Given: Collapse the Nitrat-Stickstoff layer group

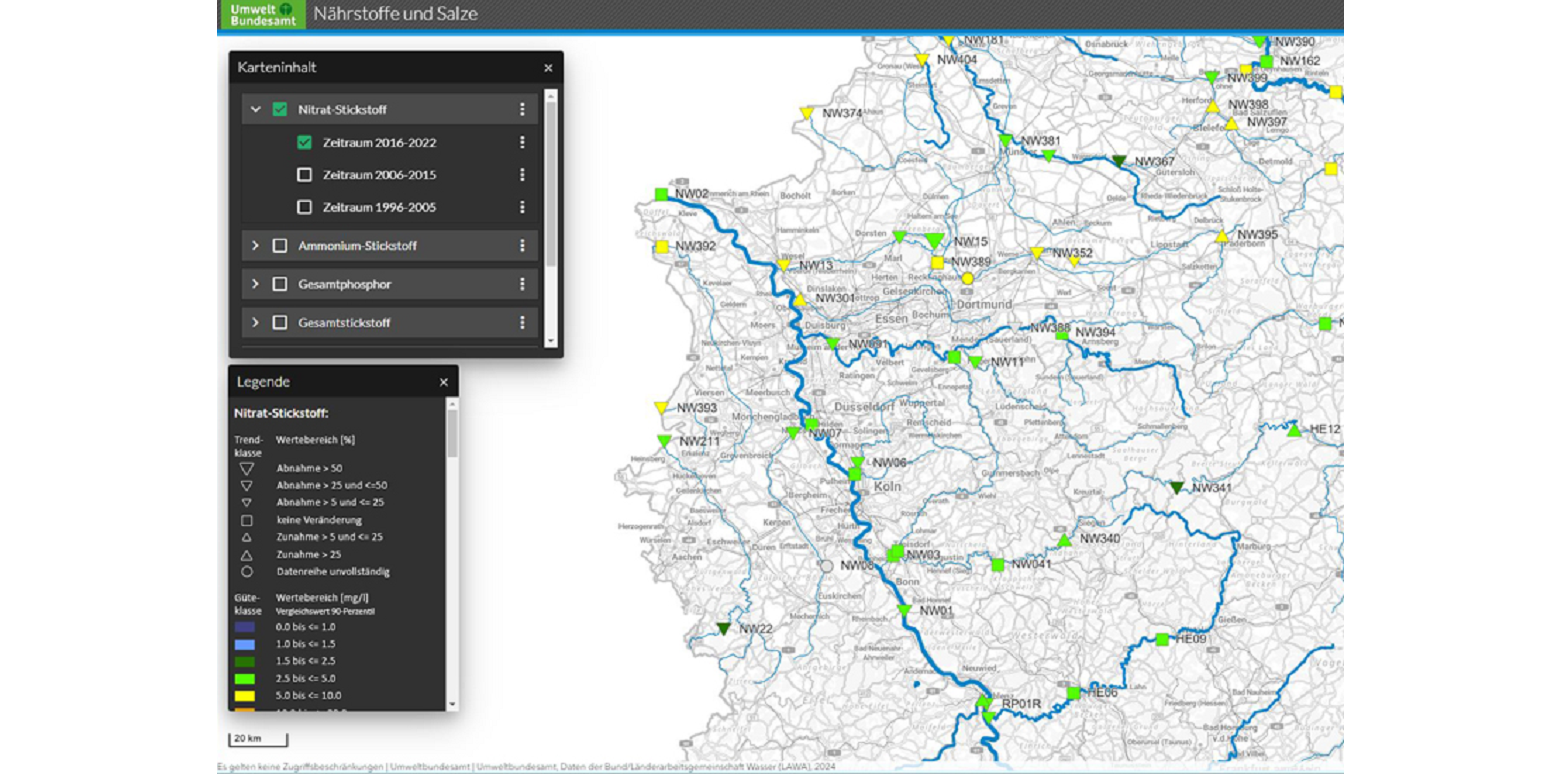Looking at the screenshot, I should [x=256, y=110].
